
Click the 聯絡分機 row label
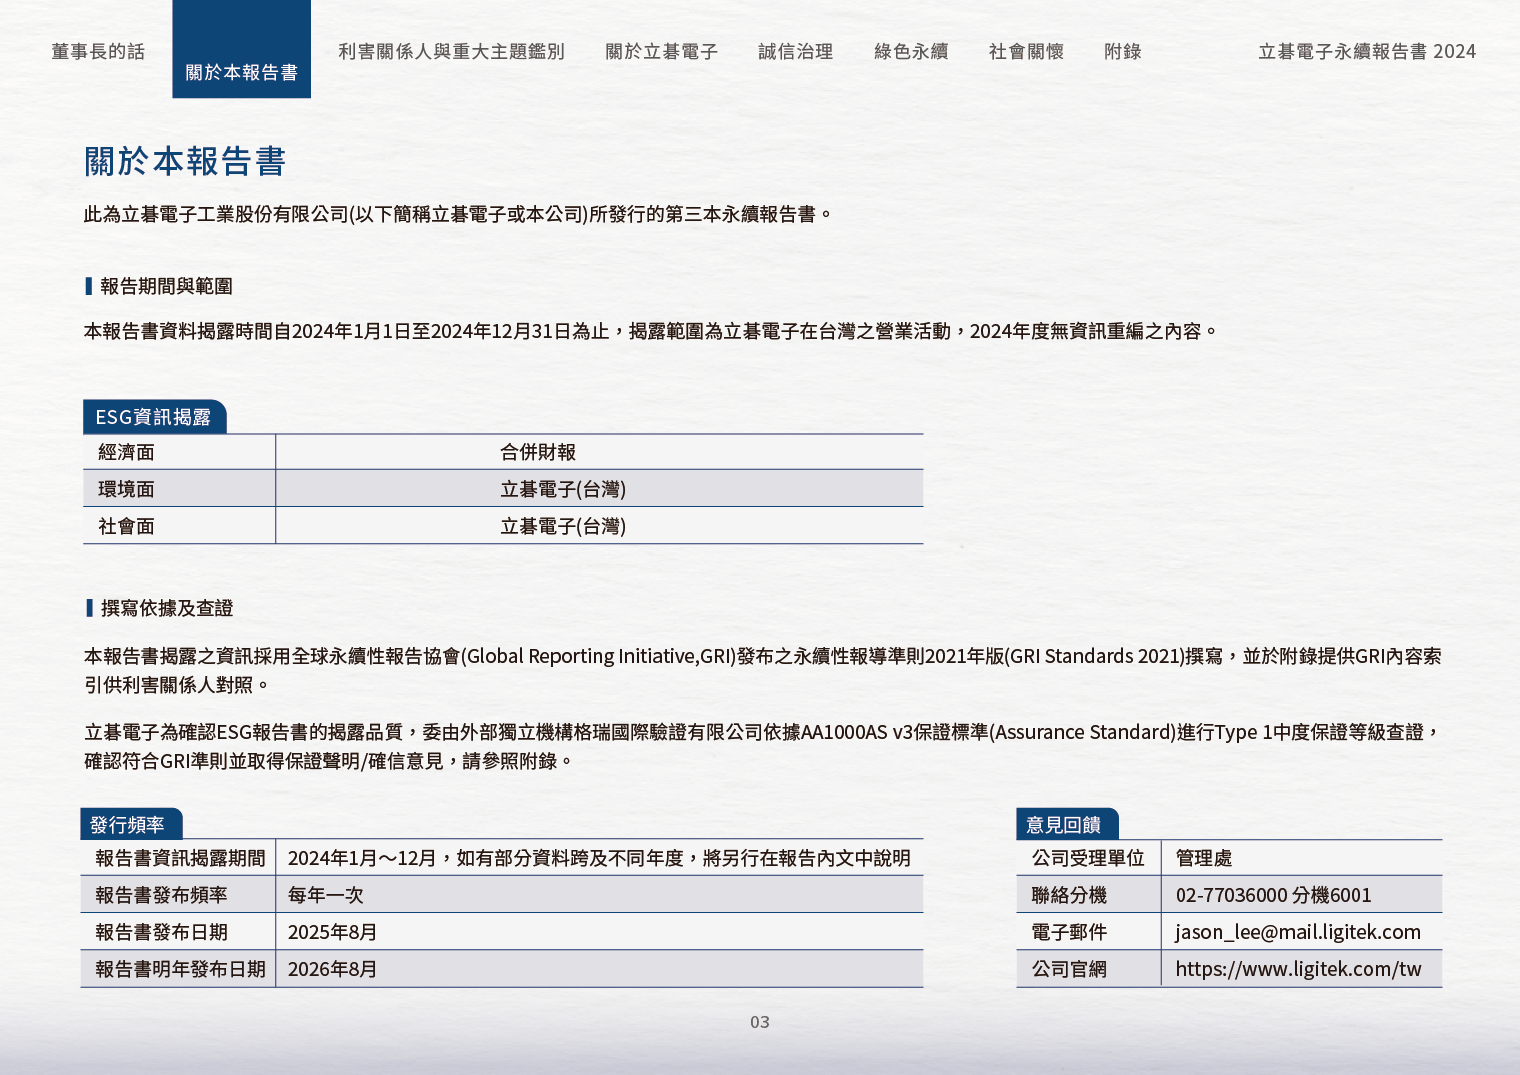(1069, 895)
